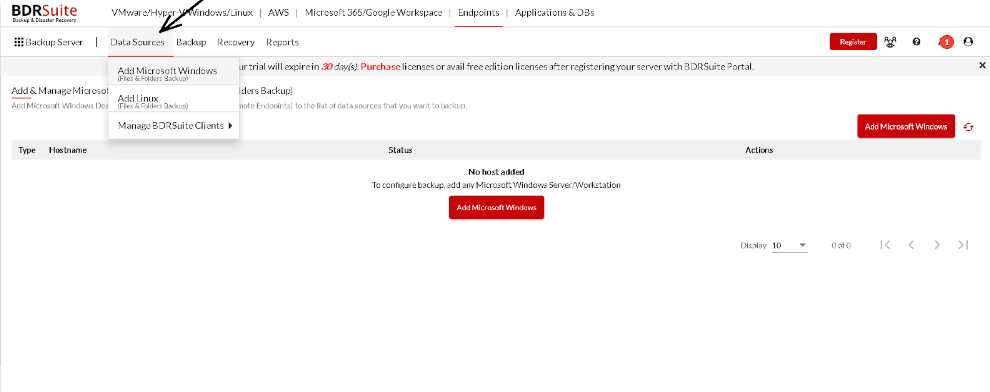
Task: Open the Data Sources menu
Action: 137,42
